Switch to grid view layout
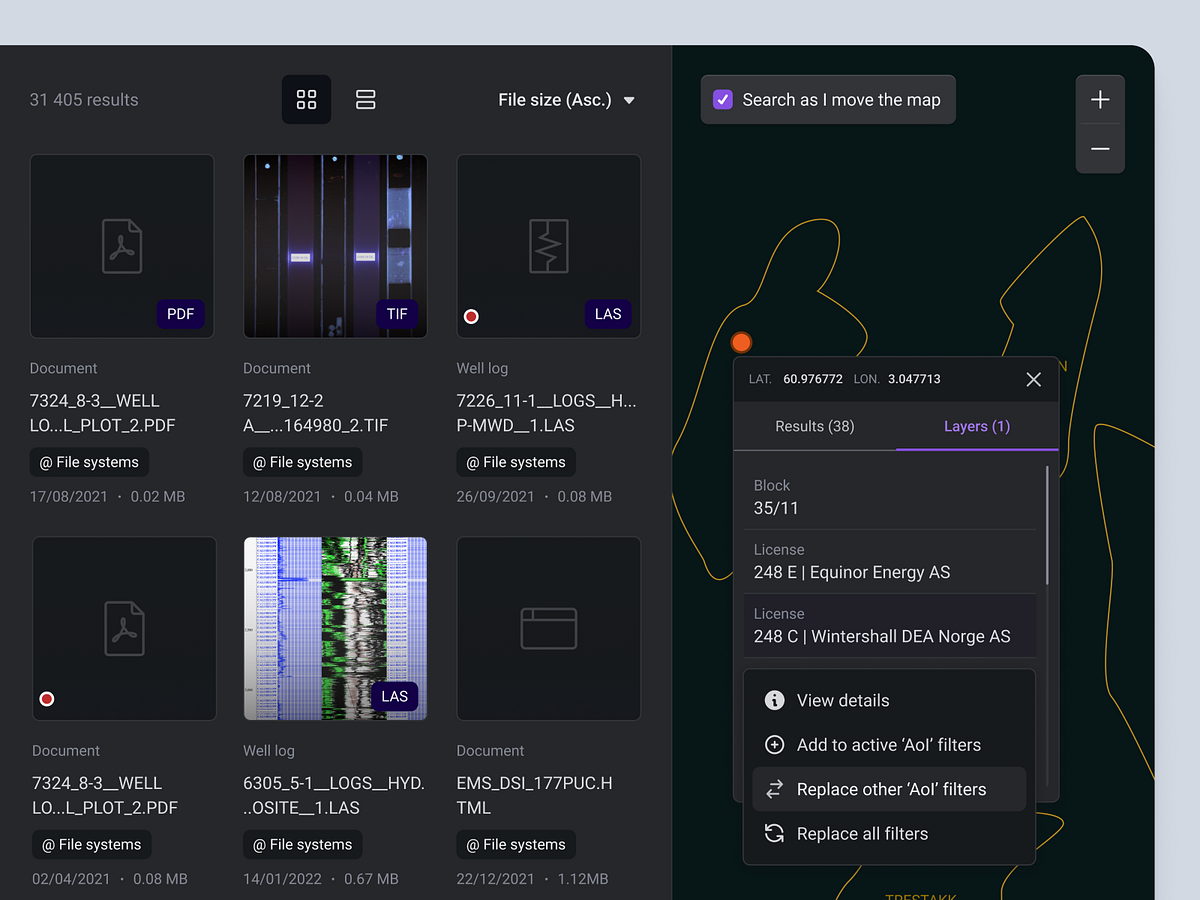The width and height of the screenshot is (1200, 900). 306,99
